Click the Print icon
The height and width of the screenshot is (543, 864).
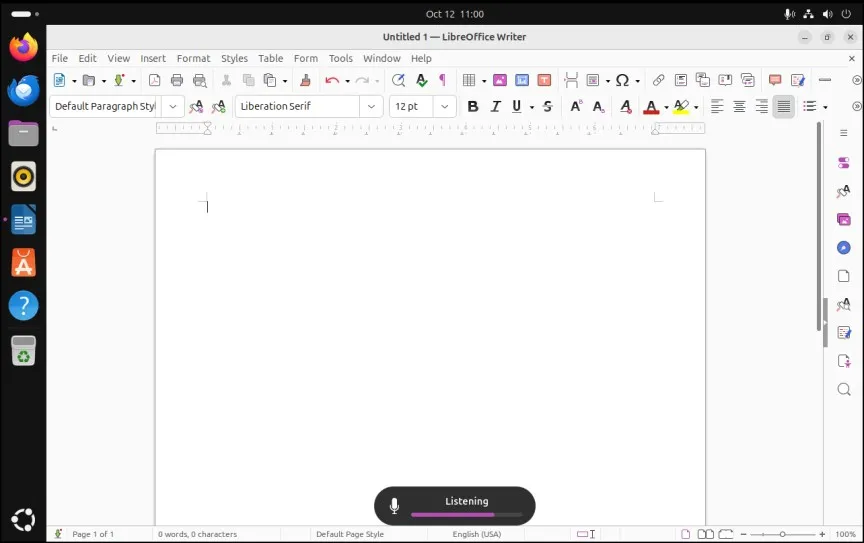coord(177,80)
